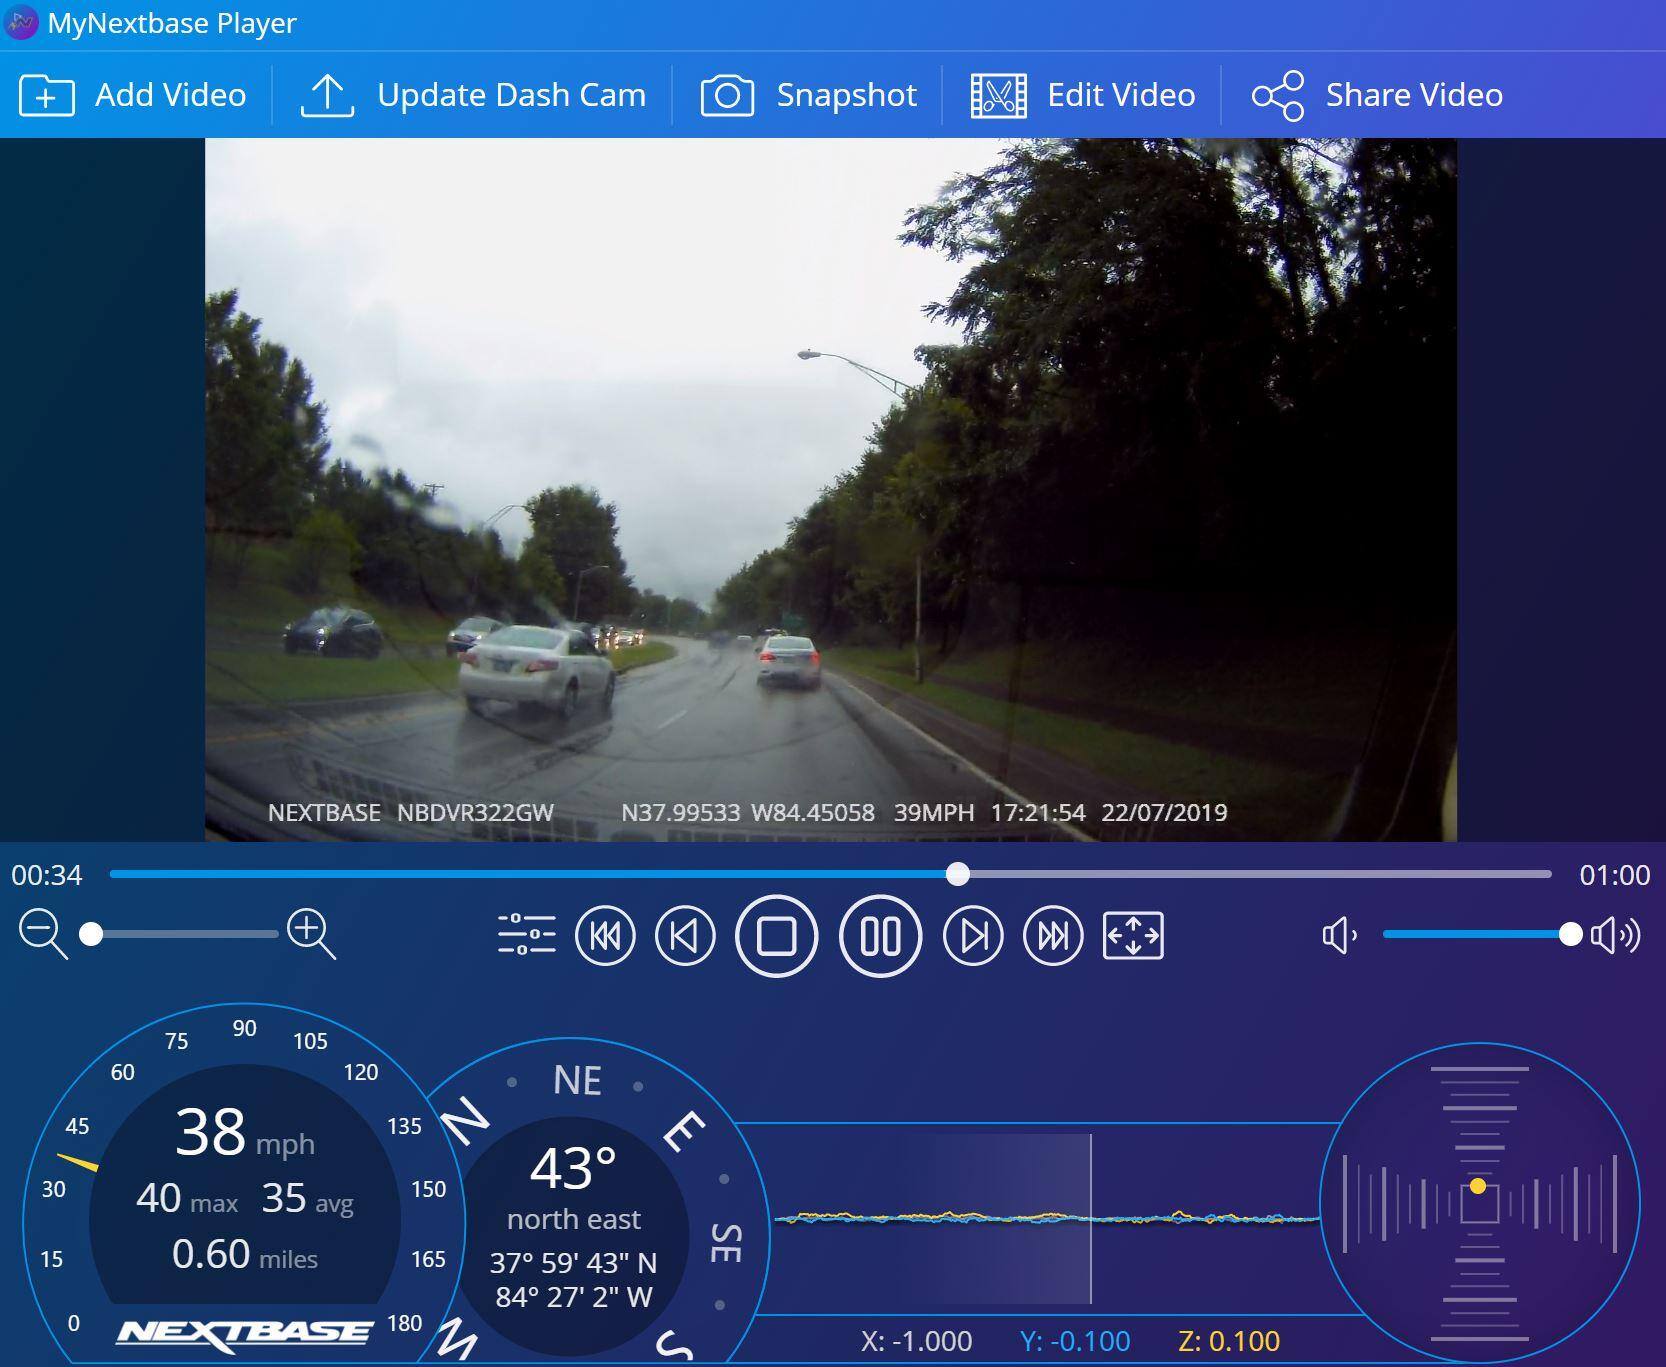Viewport: 1666px width, 1367px height.
Task: Click the G-force accelerometer graph
Action: [1045, 1218]
